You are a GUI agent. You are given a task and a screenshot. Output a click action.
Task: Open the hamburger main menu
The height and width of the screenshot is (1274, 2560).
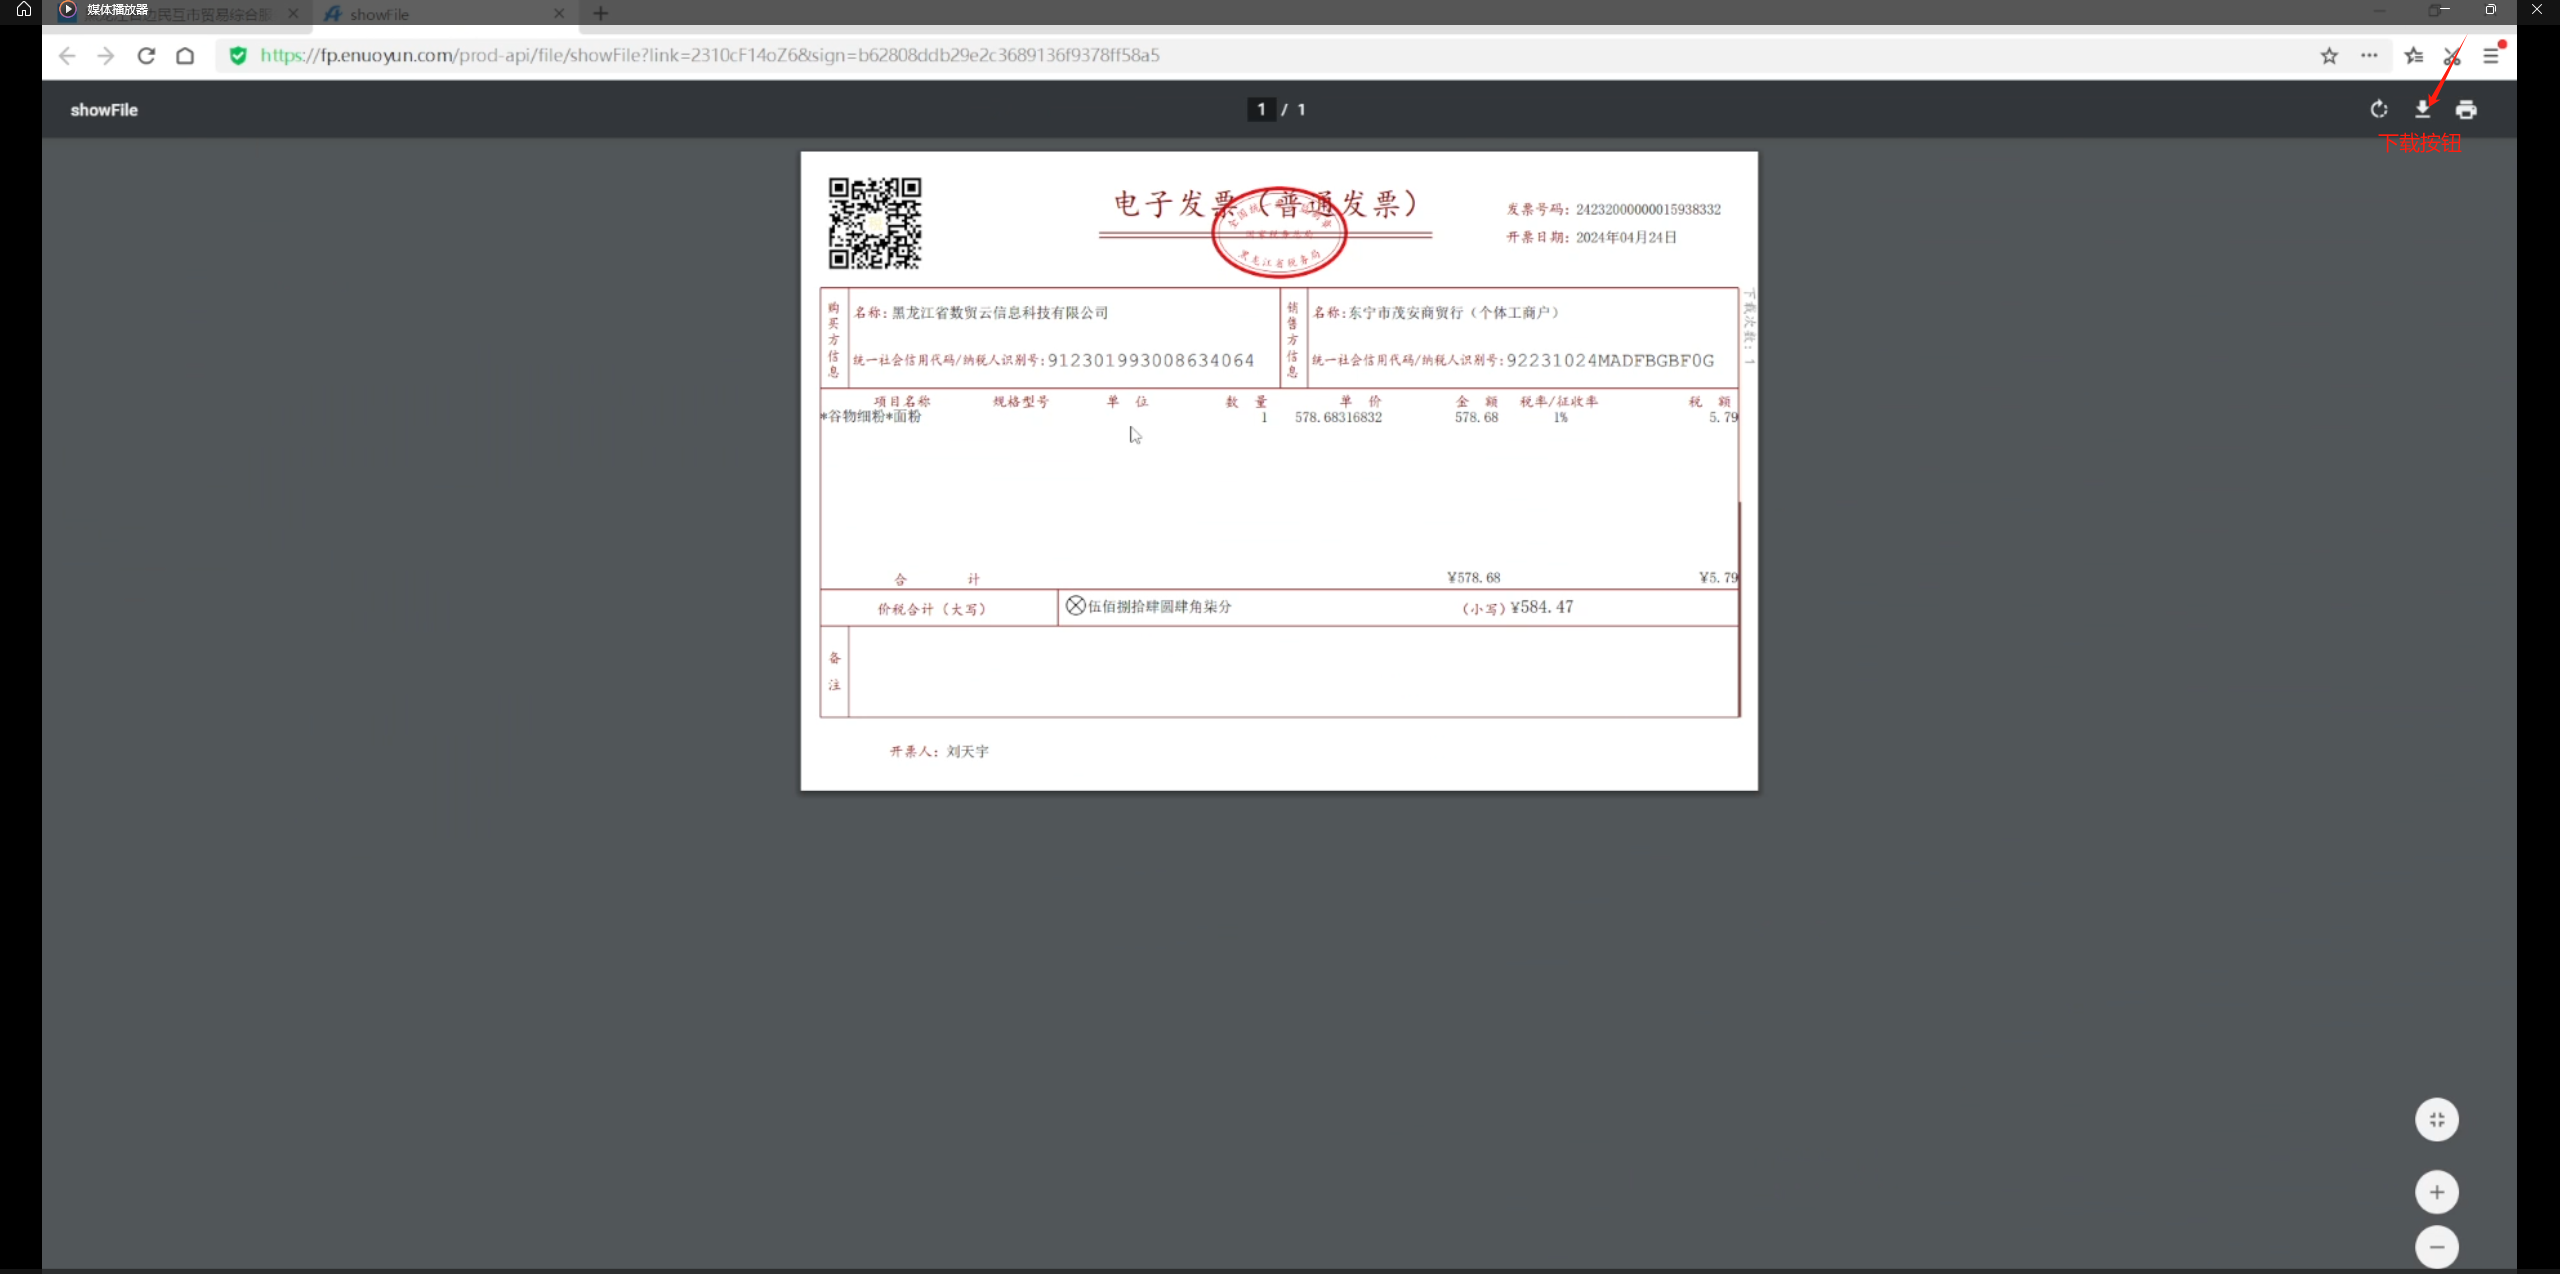click(2490, 56)
